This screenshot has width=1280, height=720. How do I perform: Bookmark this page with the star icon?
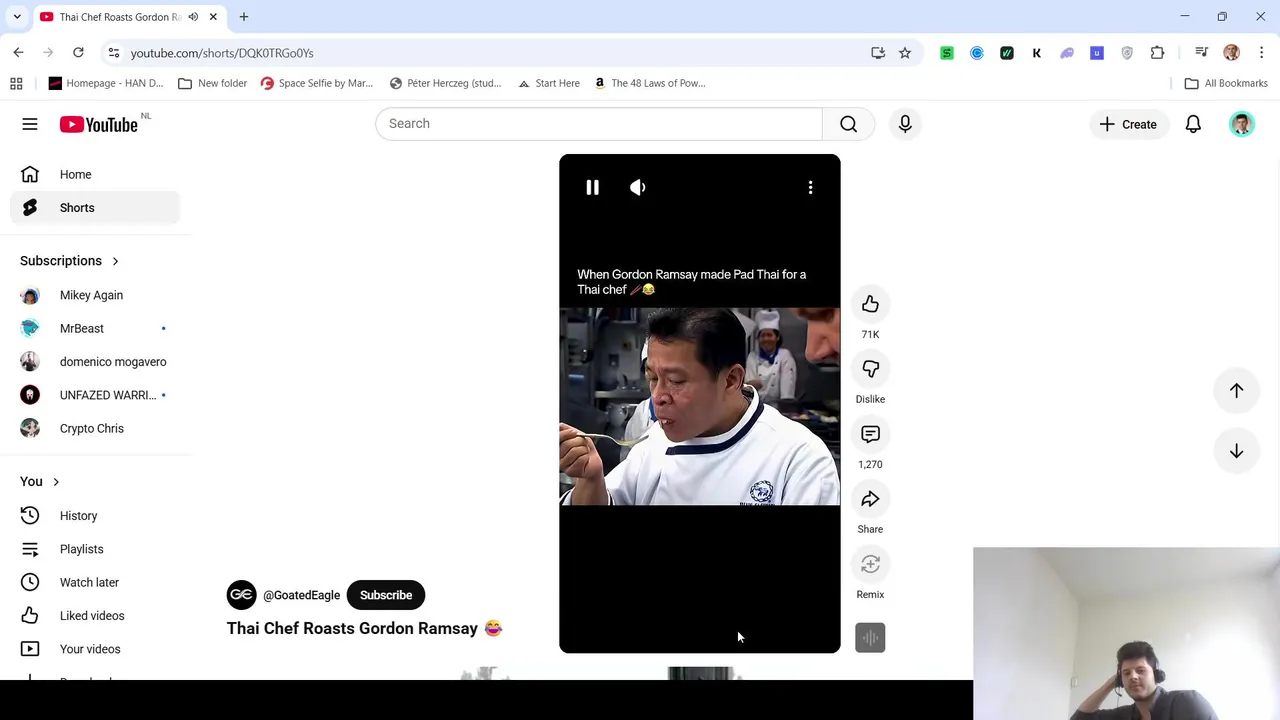click(x=905, y=53)
